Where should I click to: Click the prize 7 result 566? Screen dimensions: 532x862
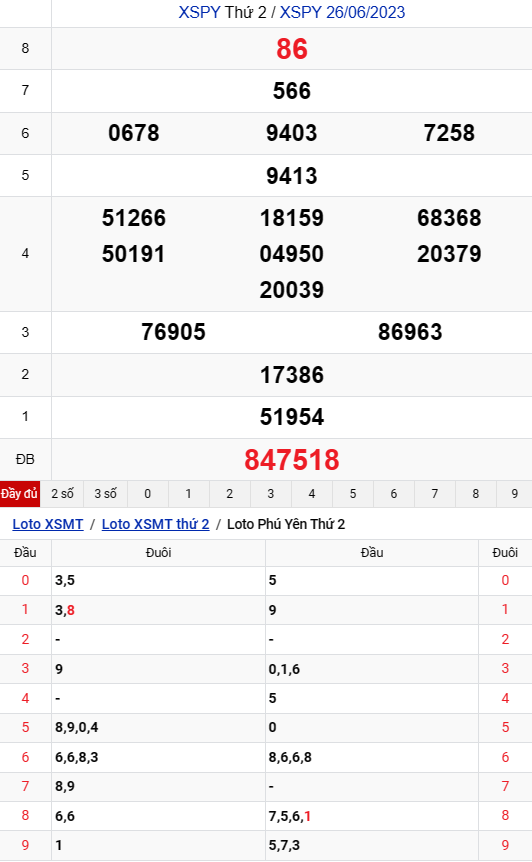(292, 91)
